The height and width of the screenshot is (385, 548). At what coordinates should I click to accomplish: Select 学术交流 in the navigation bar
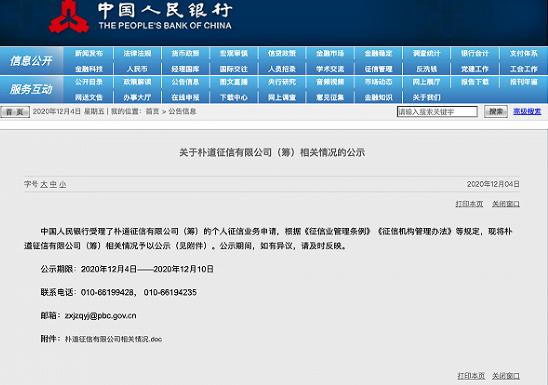(x=330, y=69)
